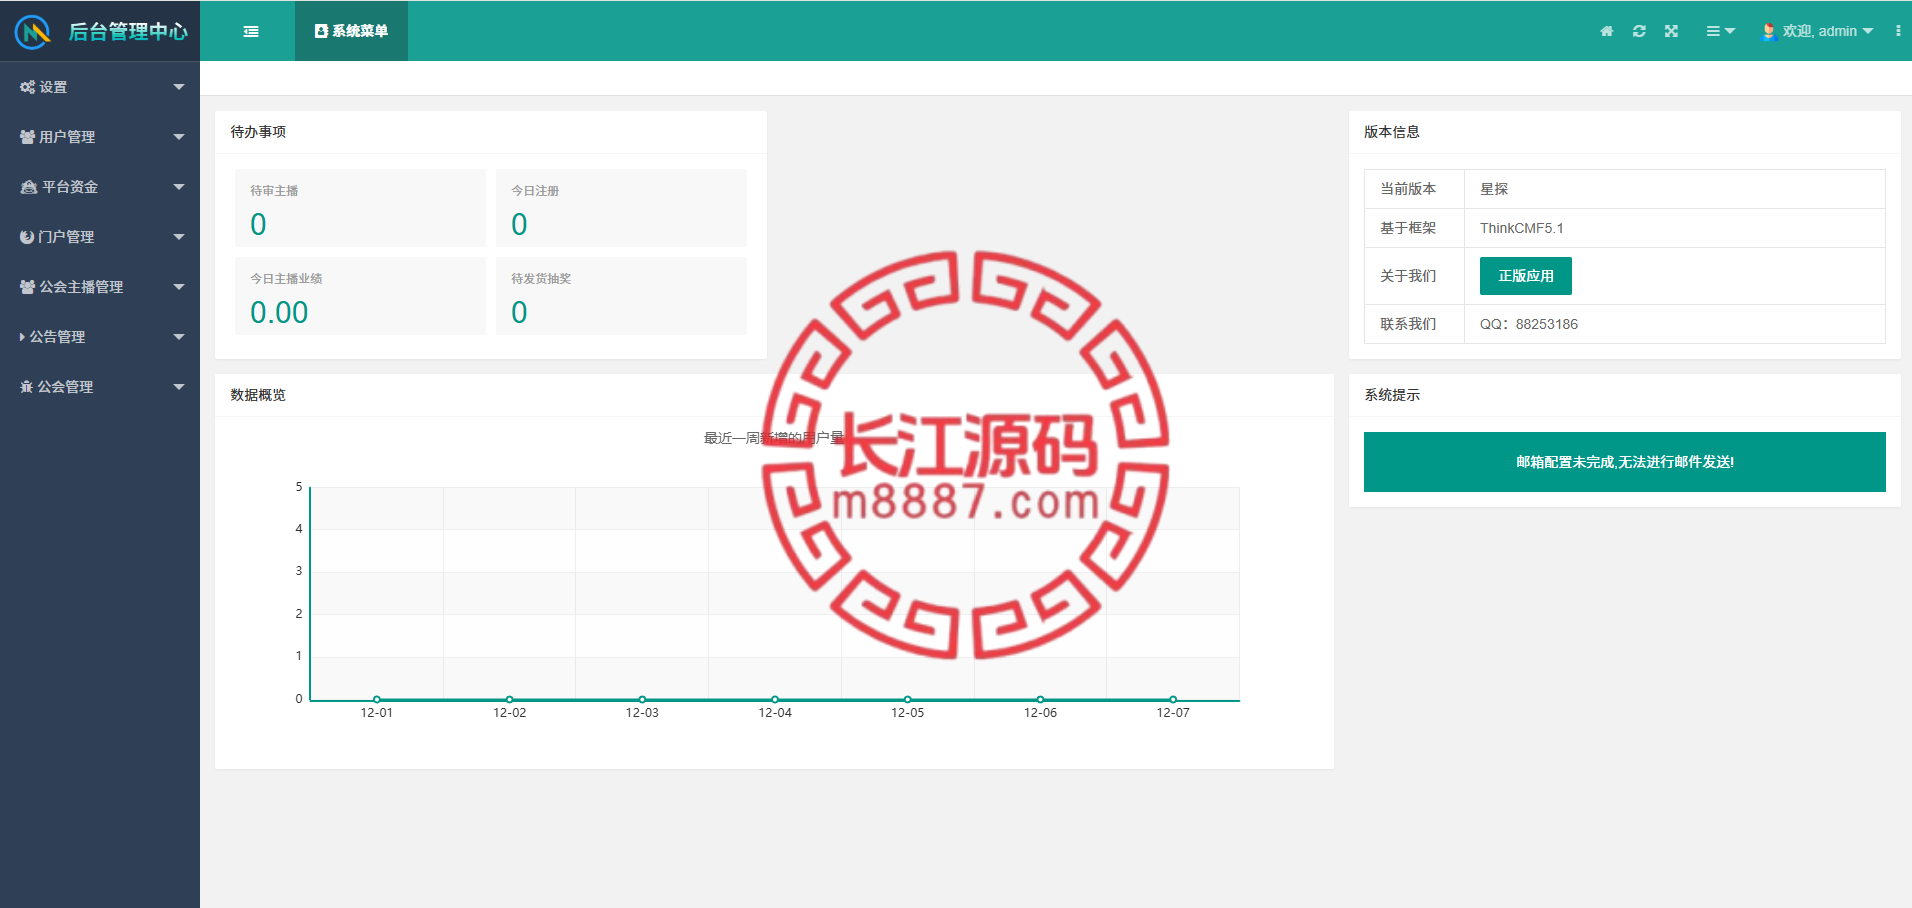Click the chart data point for 12-06

pos(1040,700)
